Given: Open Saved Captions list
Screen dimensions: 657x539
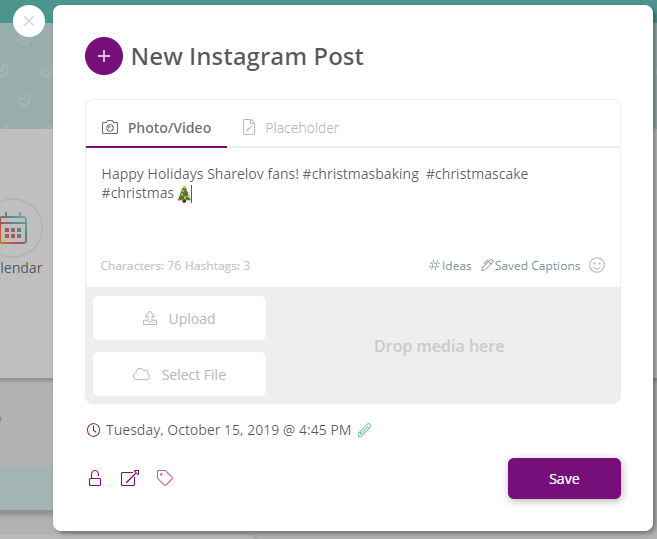Looking at the screenshot, I should [530, 266].
